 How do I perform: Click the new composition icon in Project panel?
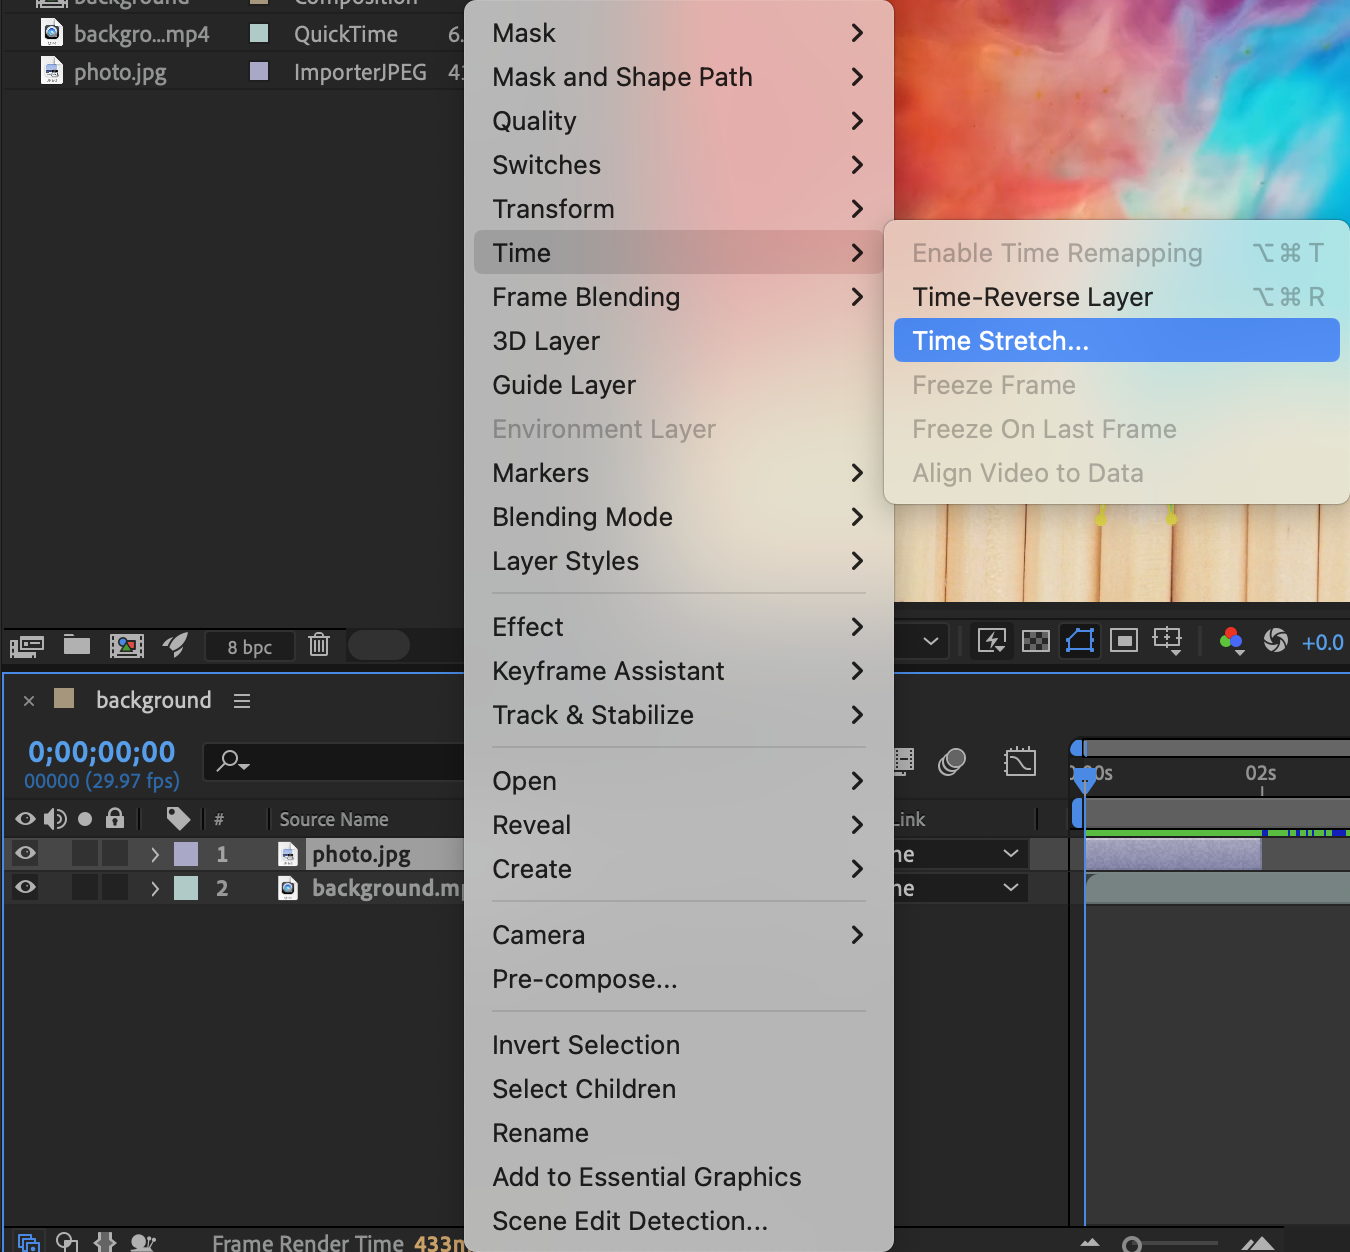(x=127, y=645)
